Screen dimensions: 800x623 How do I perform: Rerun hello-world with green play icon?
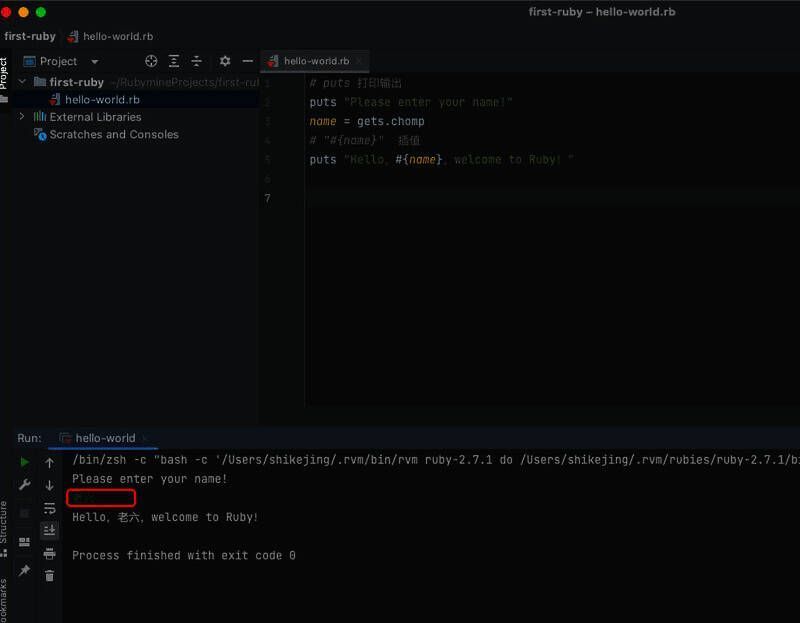tap(25, 462)
